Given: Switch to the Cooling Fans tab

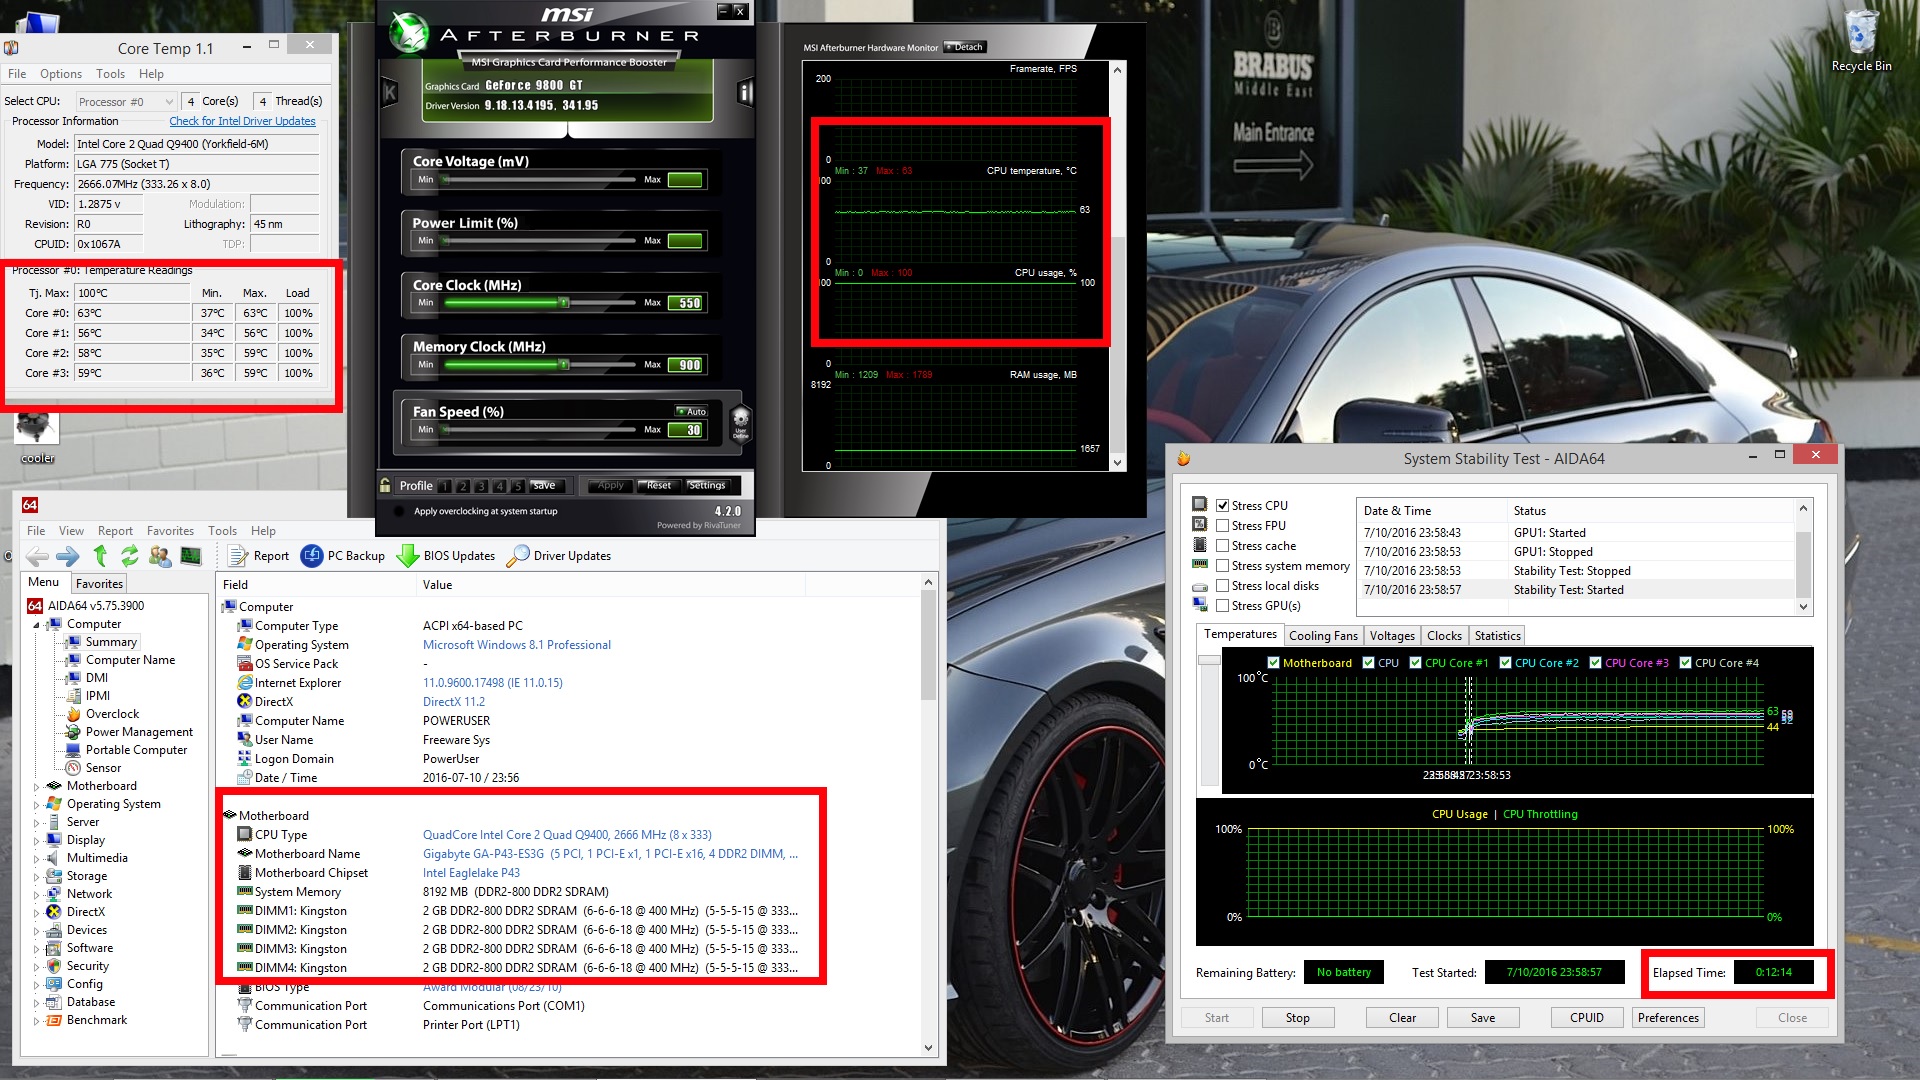Looking at the screenshot, I should click(1323, 636).
